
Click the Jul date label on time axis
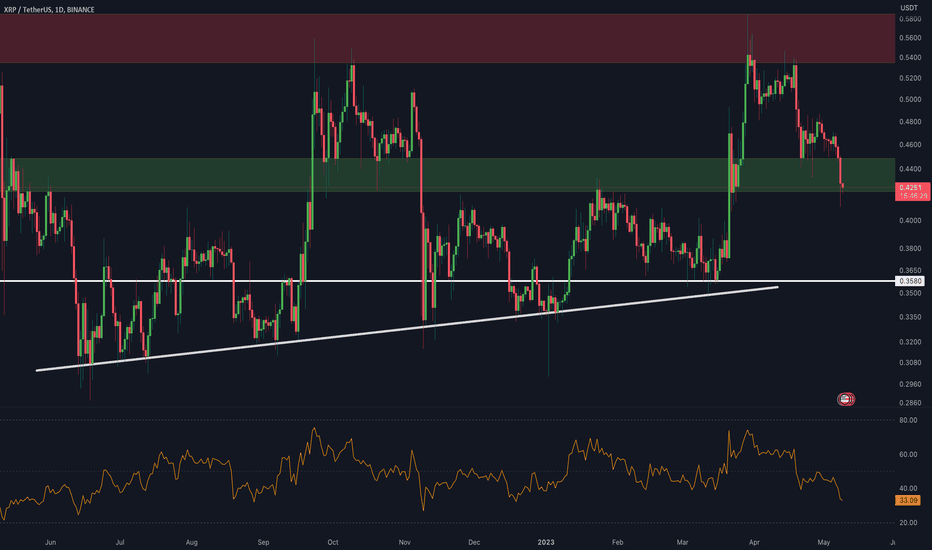pos(120,542)
